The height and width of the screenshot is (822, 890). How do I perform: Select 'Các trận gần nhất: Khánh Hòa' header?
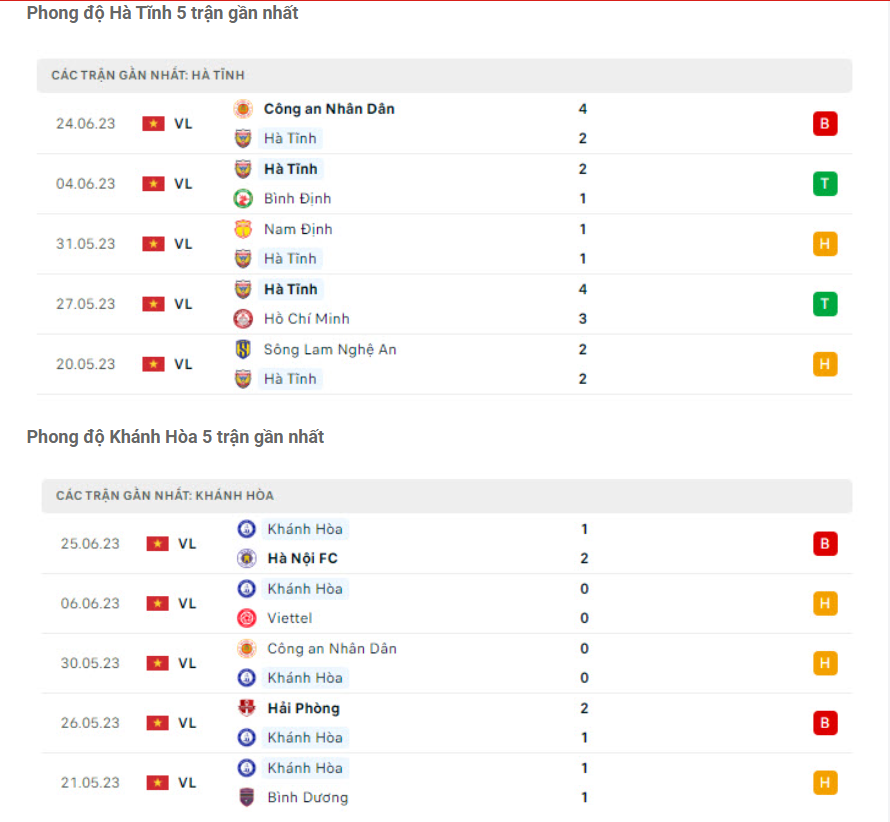(165, 495)
